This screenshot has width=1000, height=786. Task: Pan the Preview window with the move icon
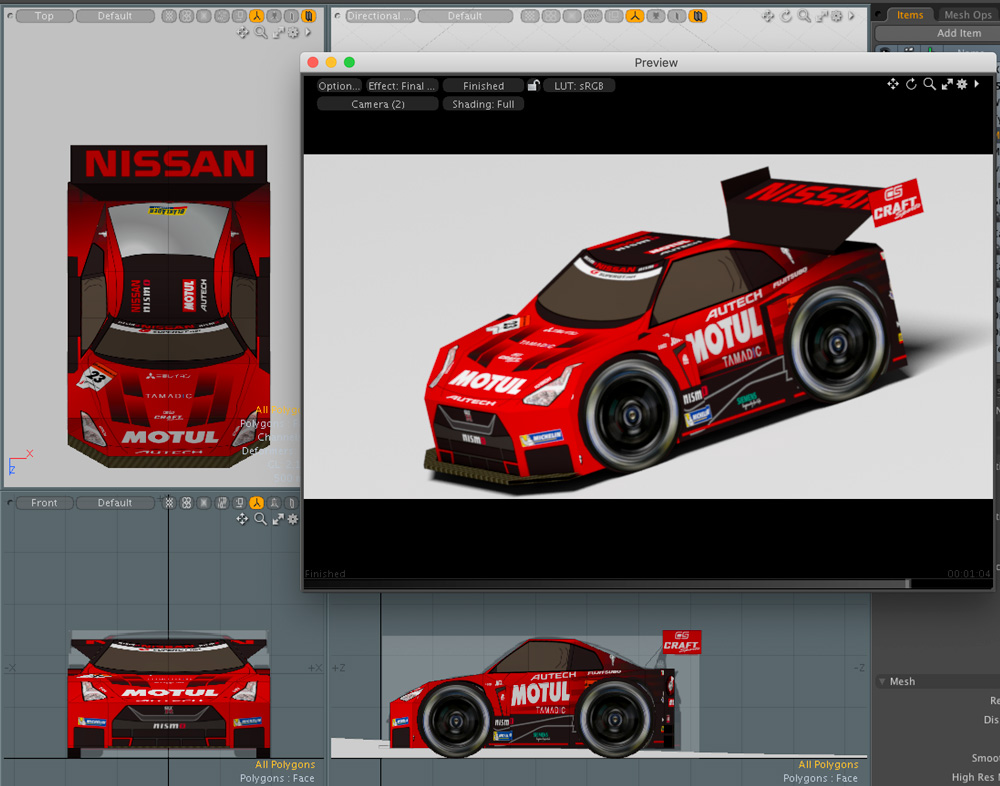(x=893, y=84)
